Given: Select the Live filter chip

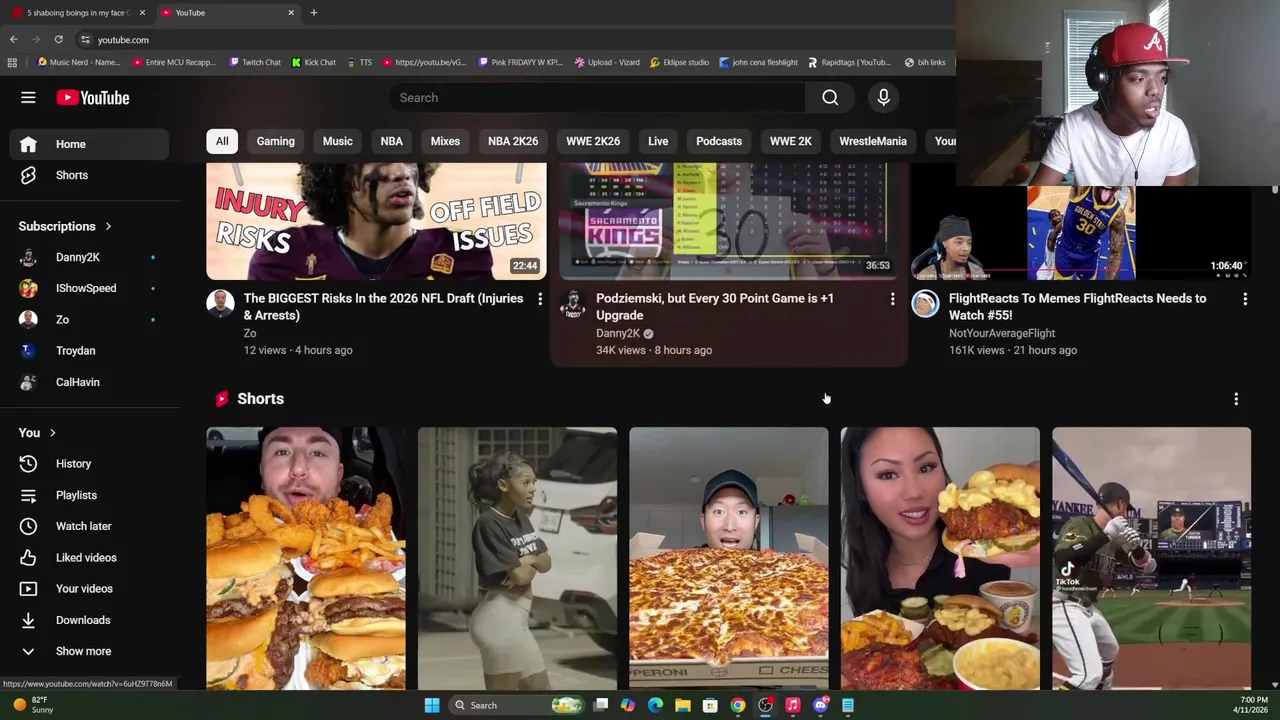Looking at the screenshot, I should (x=658, y=141).
